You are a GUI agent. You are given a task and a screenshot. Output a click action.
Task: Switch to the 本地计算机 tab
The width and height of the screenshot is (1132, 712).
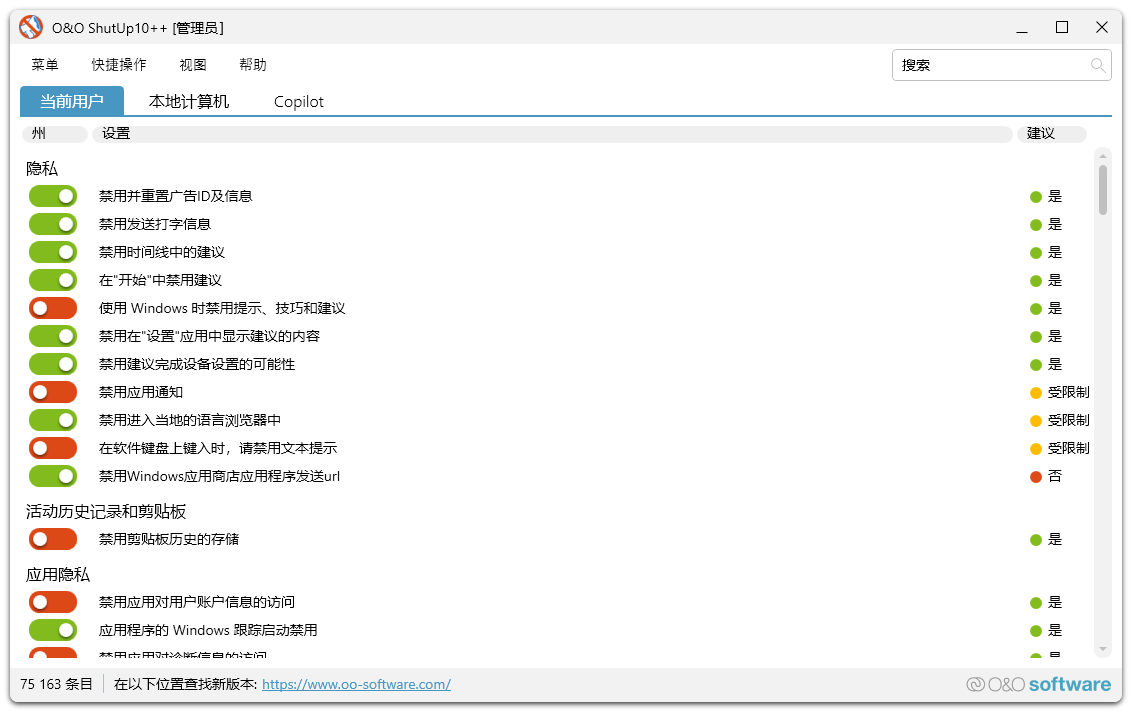(188, 101)
